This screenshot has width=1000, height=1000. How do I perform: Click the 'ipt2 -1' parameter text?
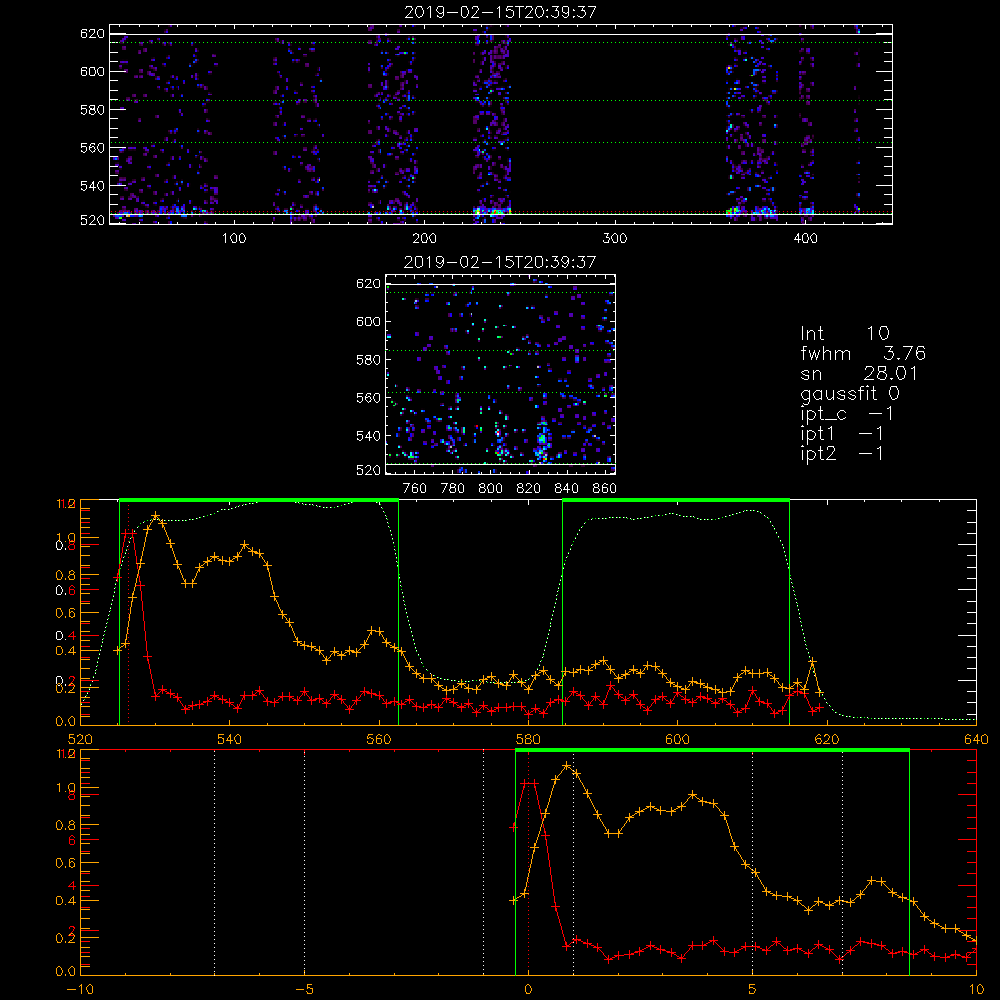[x=842, y=453]
